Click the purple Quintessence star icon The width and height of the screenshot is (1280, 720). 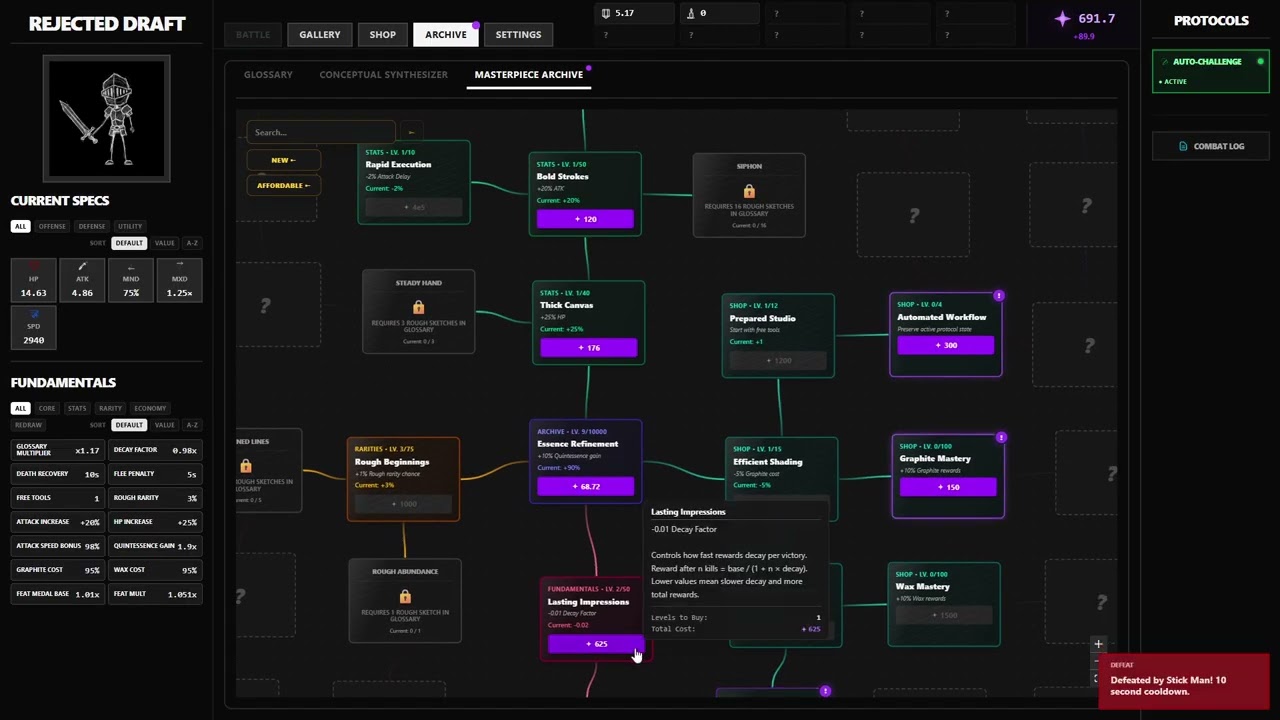[x=1062, y=19]
